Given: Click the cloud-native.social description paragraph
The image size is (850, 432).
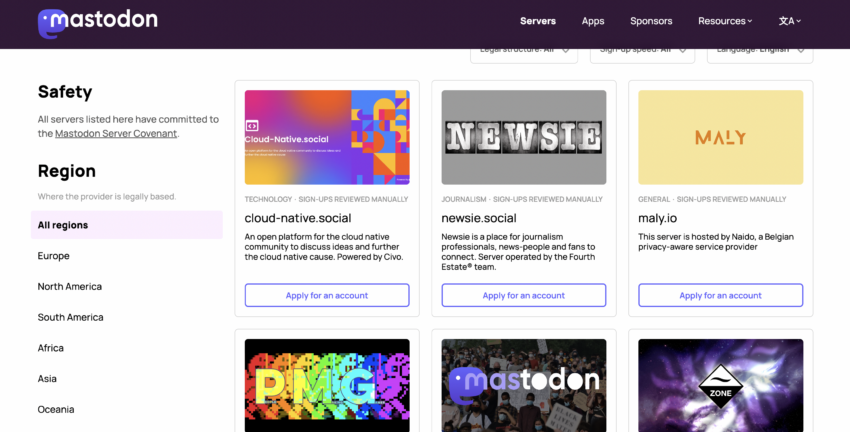Looking at the screenshot, I should (x=324, y=247).
